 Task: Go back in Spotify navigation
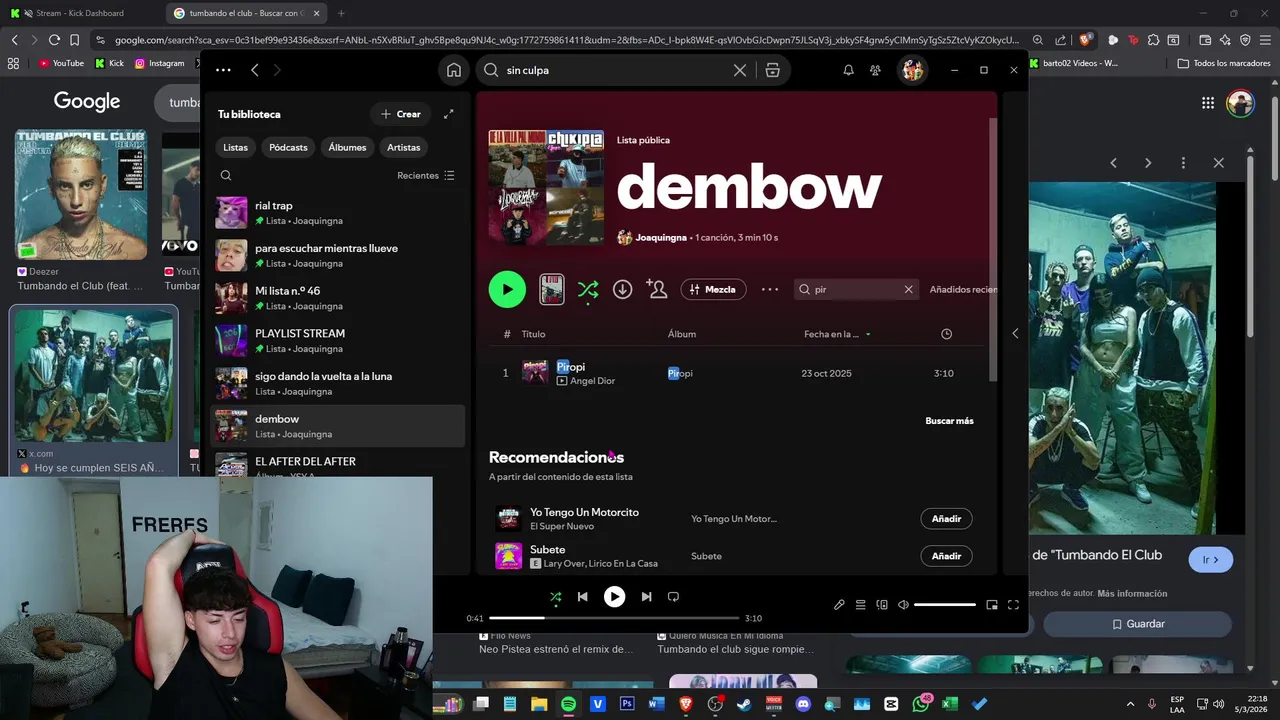pos(255,70)
